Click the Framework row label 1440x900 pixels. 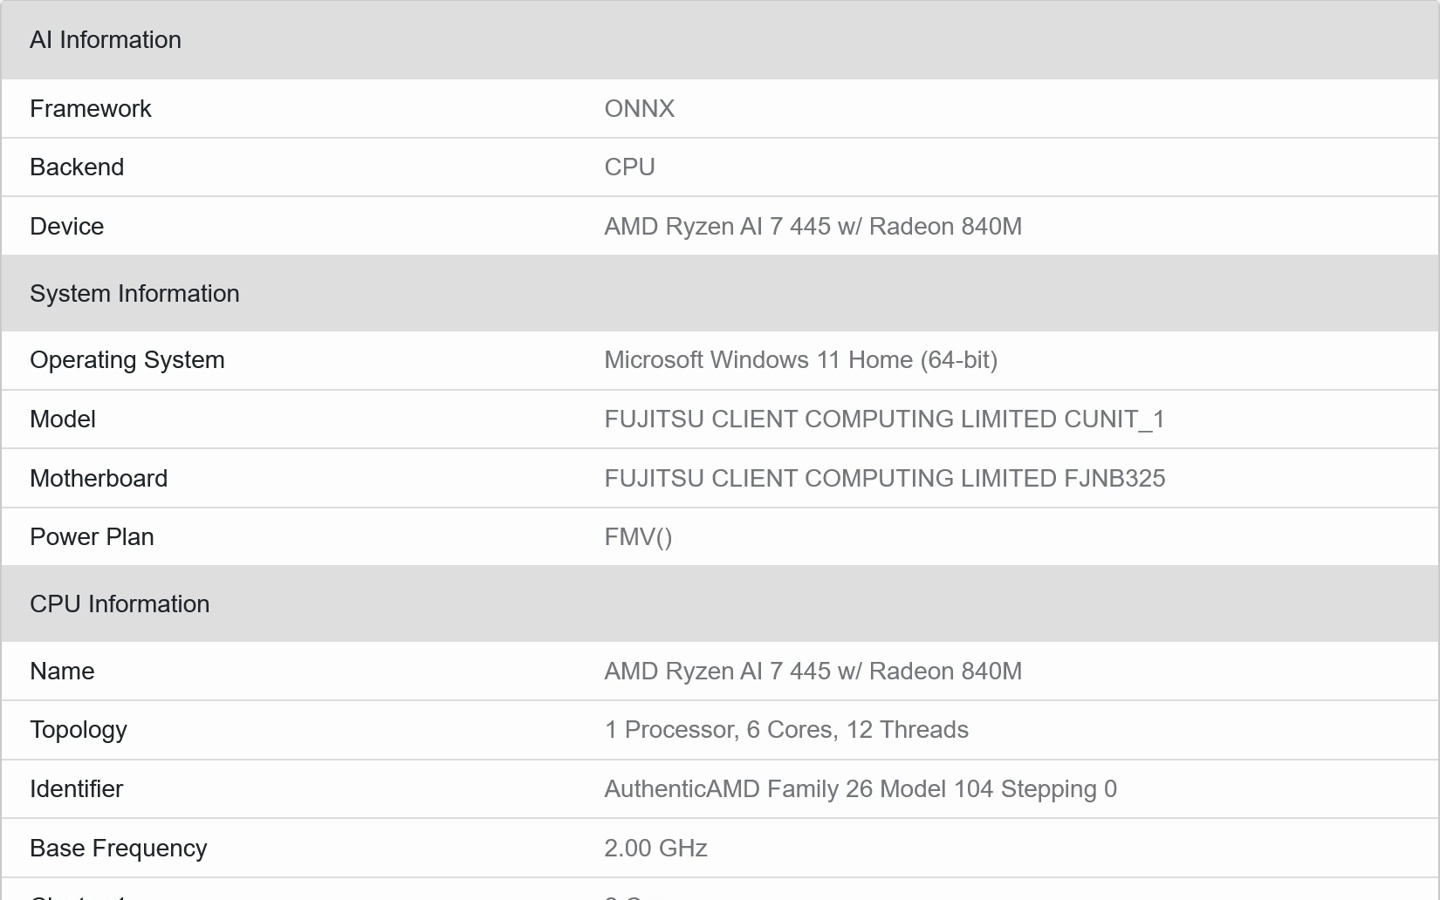tap(90, 108)
